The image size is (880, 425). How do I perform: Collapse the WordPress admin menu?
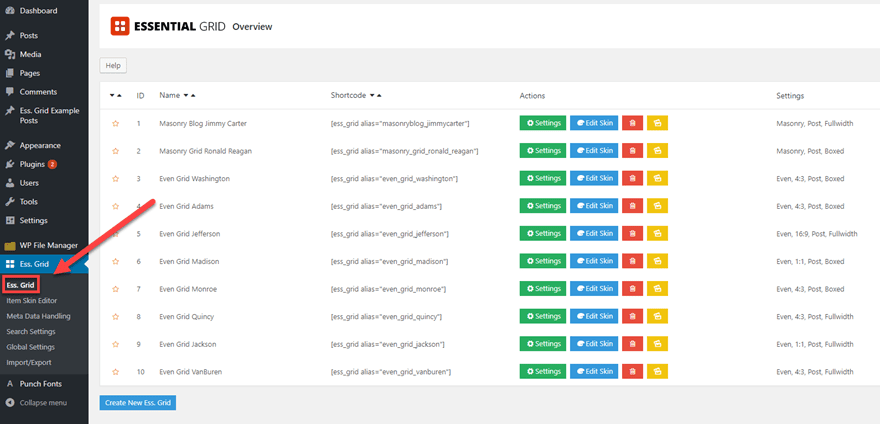click(x=37, y=403)
